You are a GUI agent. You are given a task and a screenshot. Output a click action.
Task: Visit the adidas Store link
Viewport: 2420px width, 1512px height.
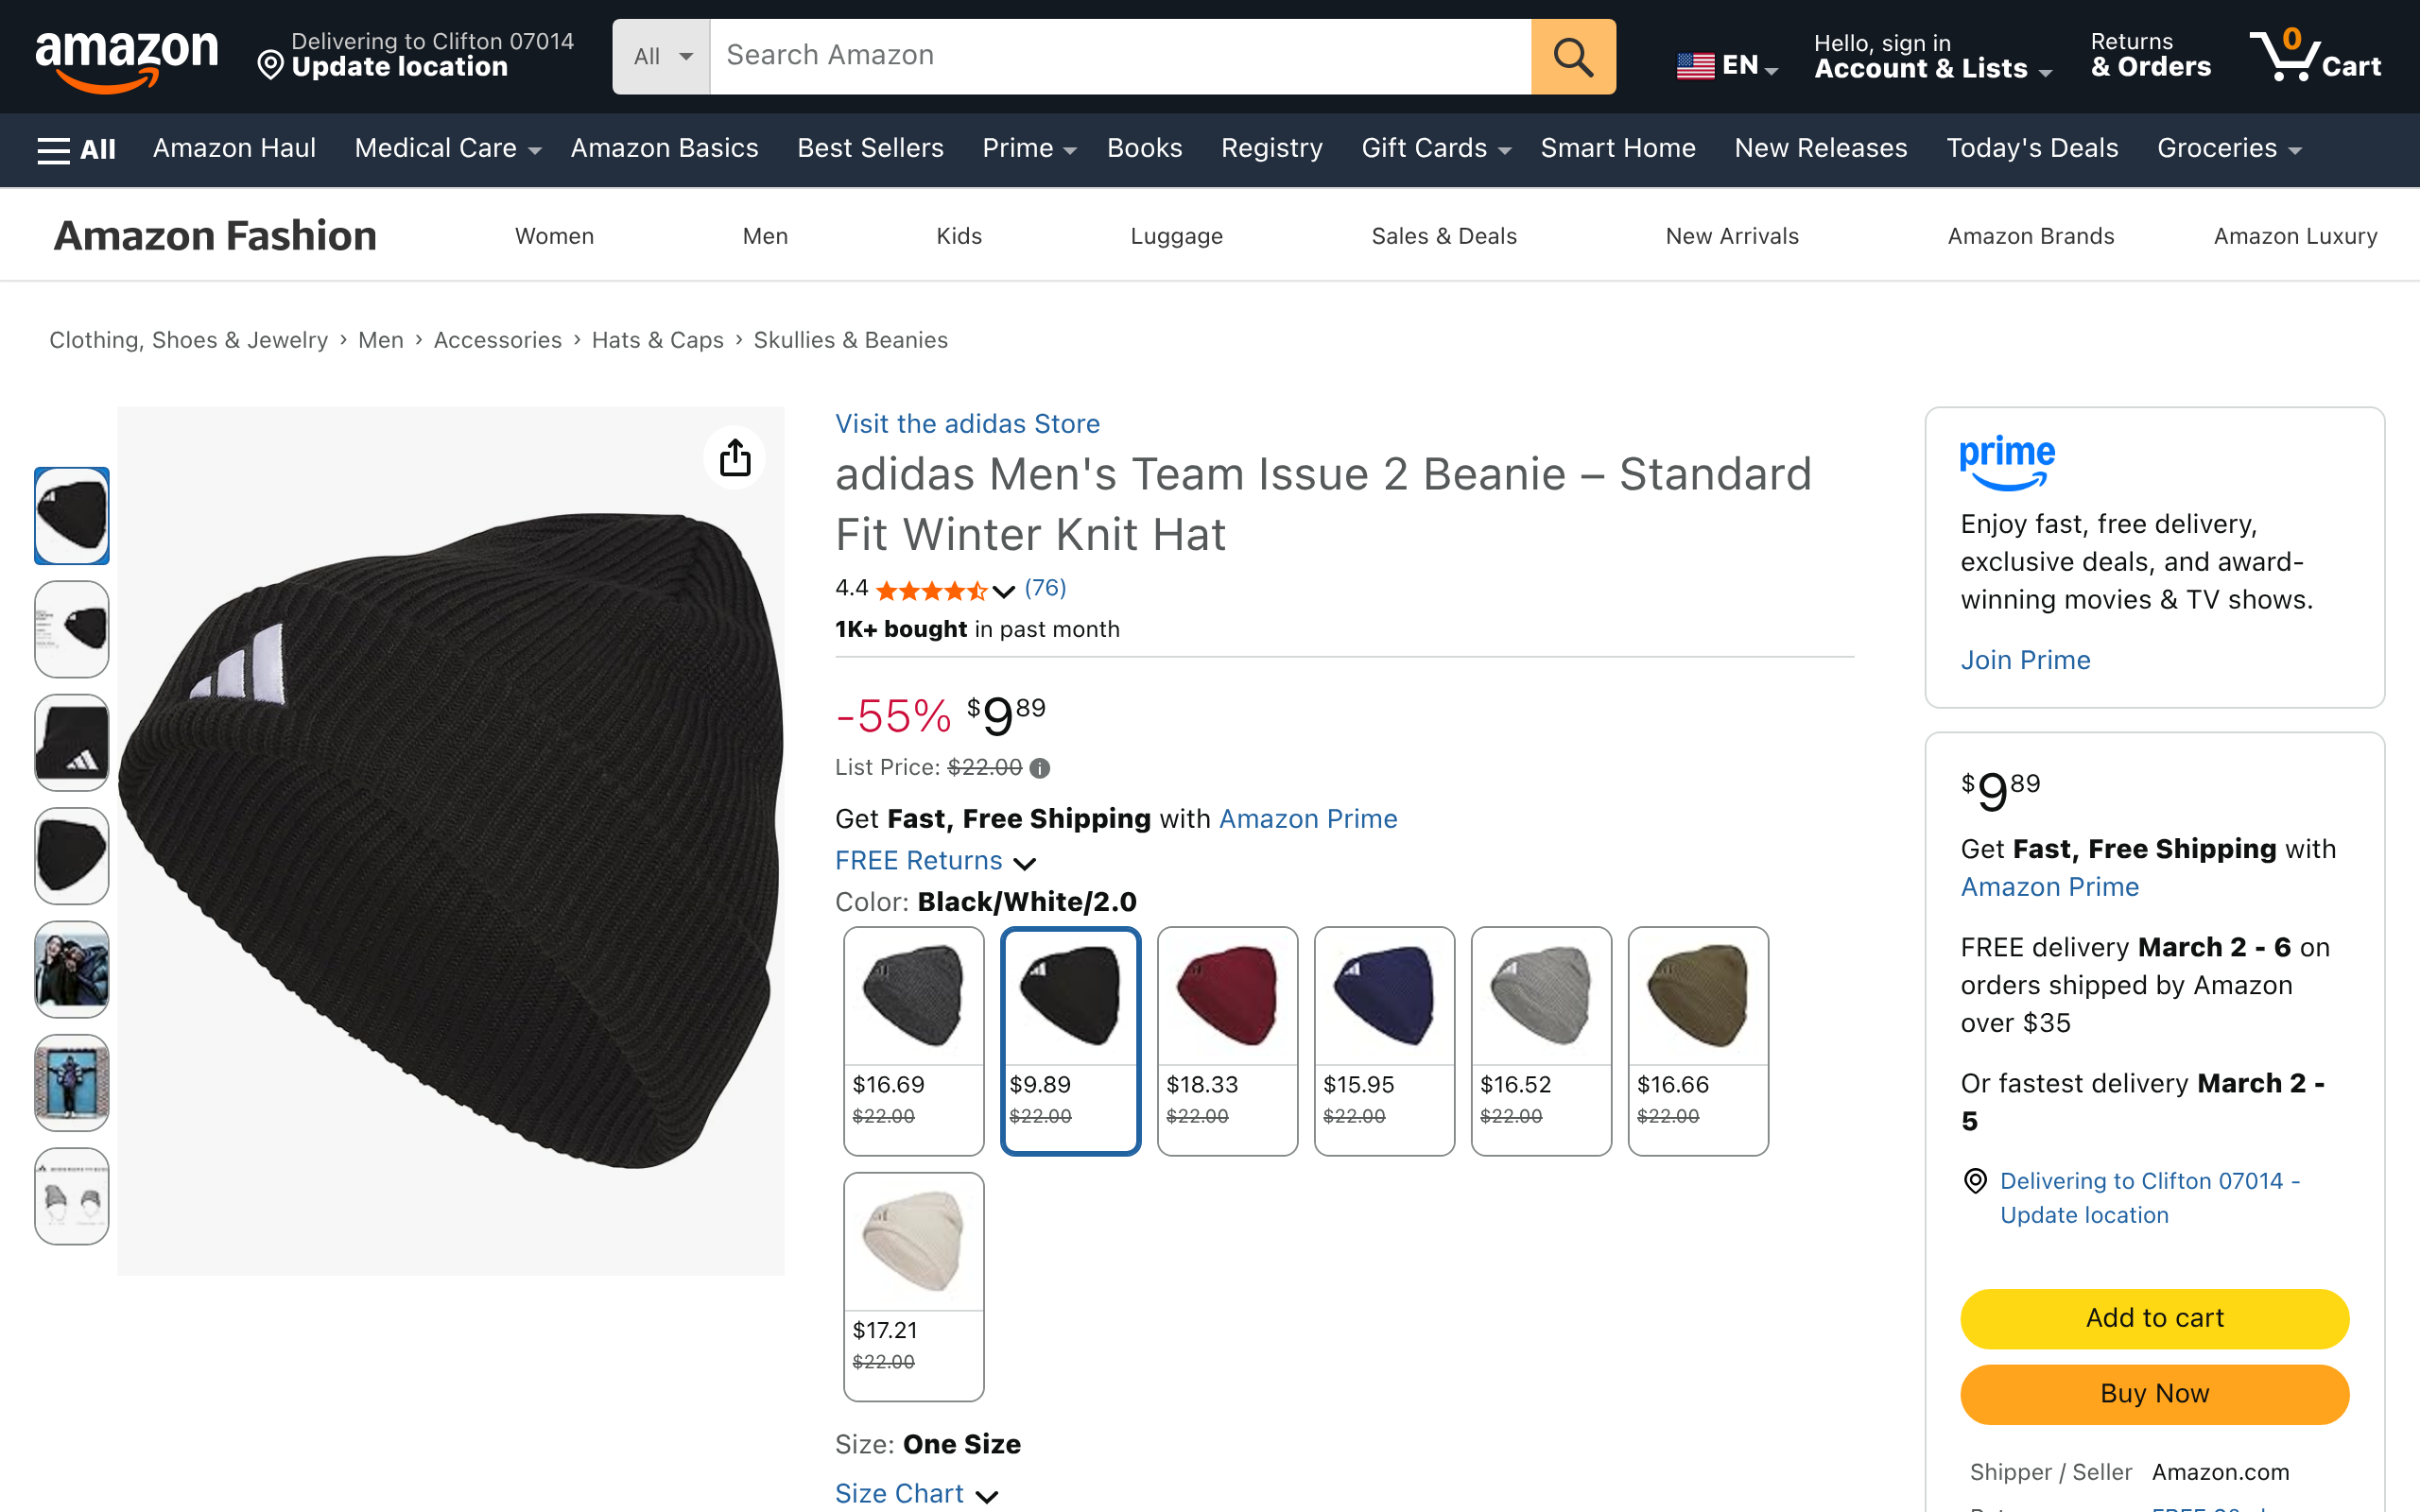point(967,424)
